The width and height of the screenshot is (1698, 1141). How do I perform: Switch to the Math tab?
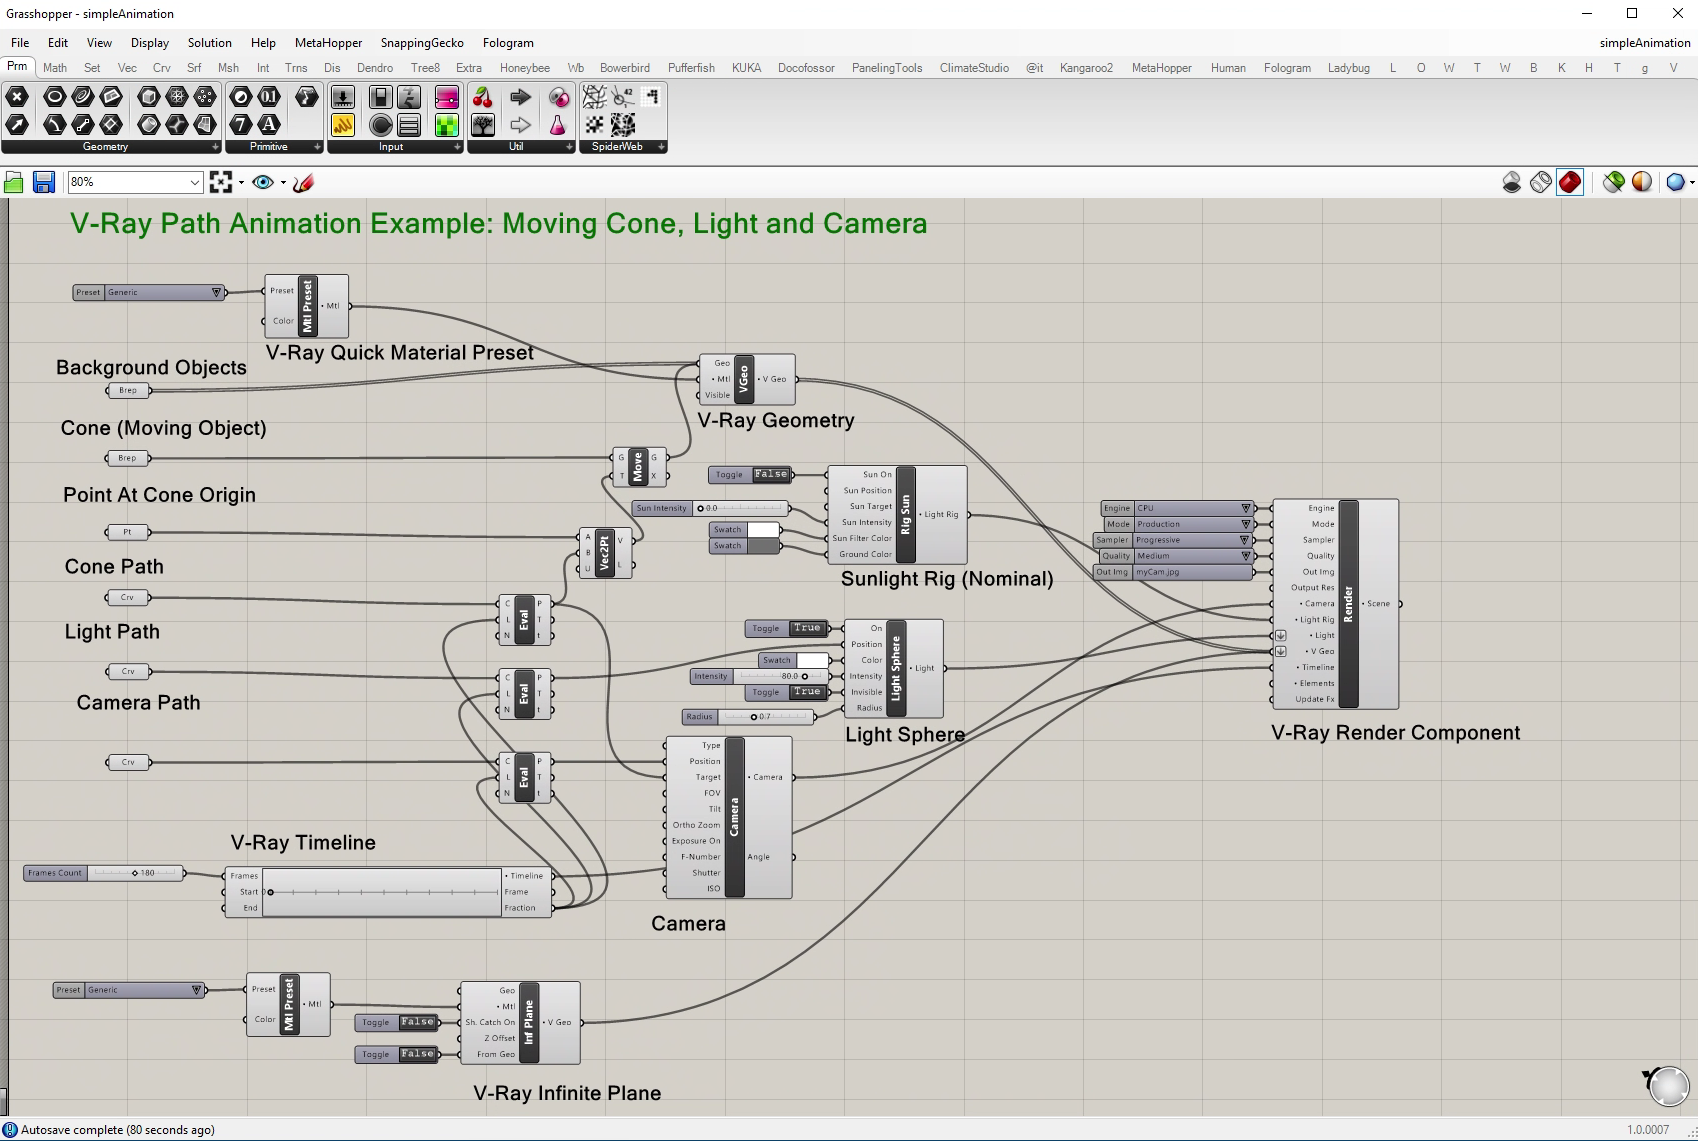pyautogui.click(x=55, y=68)
